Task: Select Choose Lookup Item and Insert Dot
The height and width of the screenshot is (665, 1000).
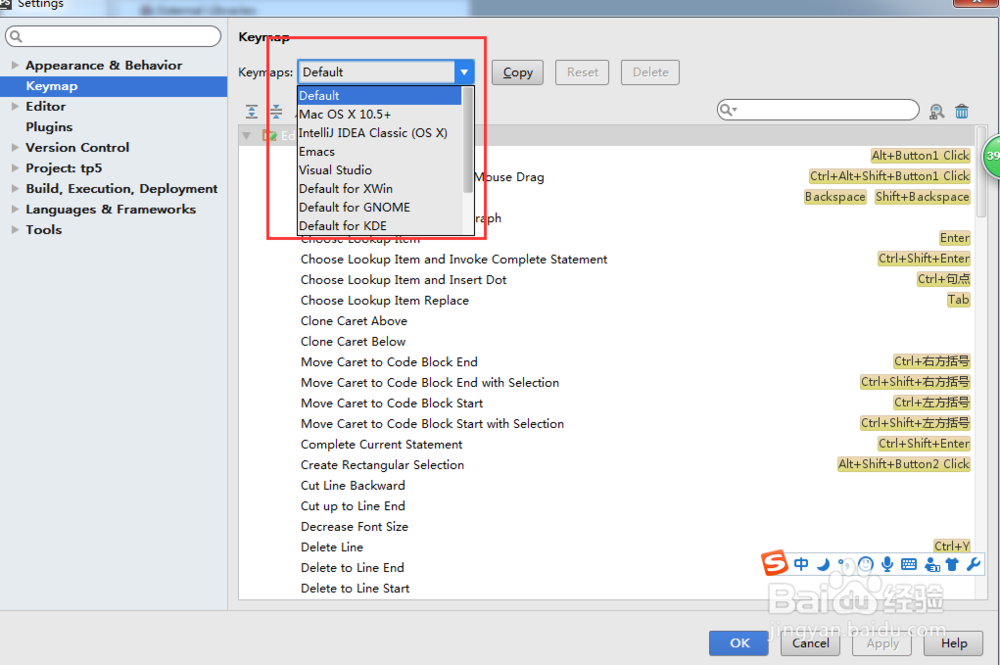Action: tap(404, 280)
